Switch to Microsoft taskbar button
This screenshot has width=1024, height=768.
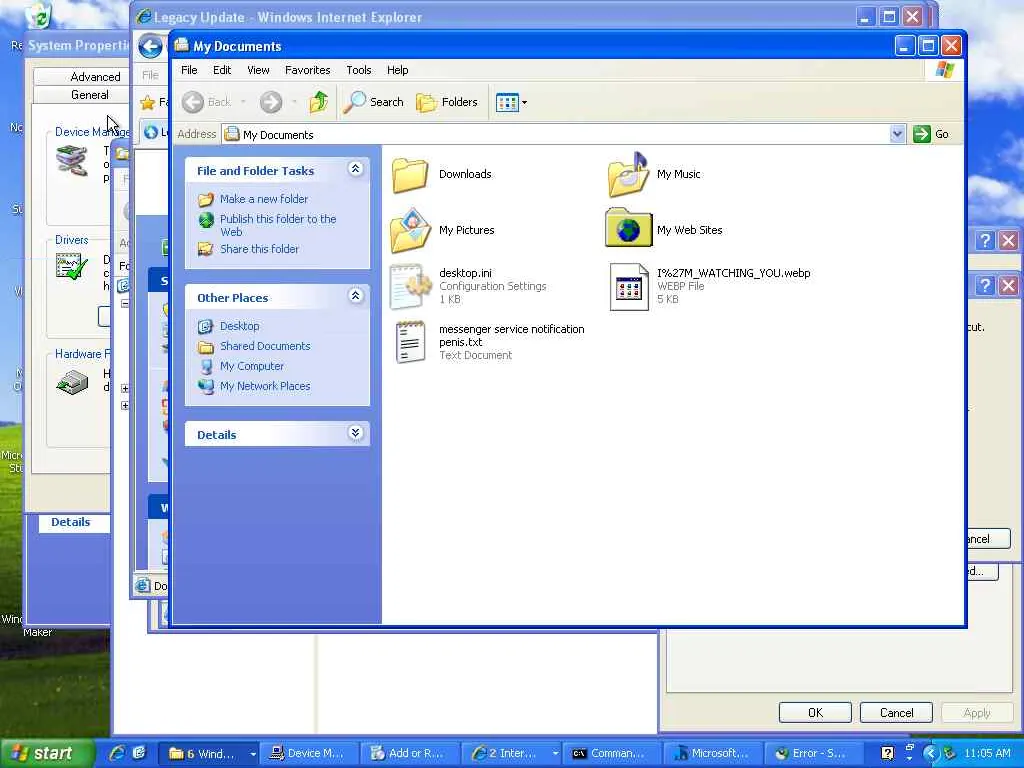point(711,753)
